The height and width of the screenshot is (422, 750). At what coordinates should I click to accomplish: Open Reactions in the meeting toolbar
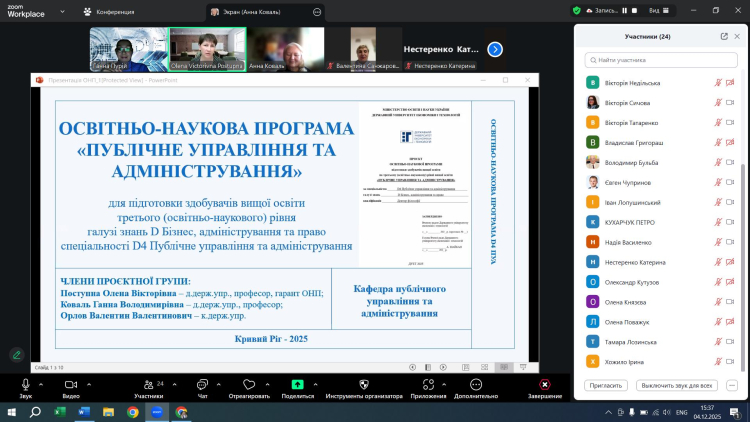[249, 384]
